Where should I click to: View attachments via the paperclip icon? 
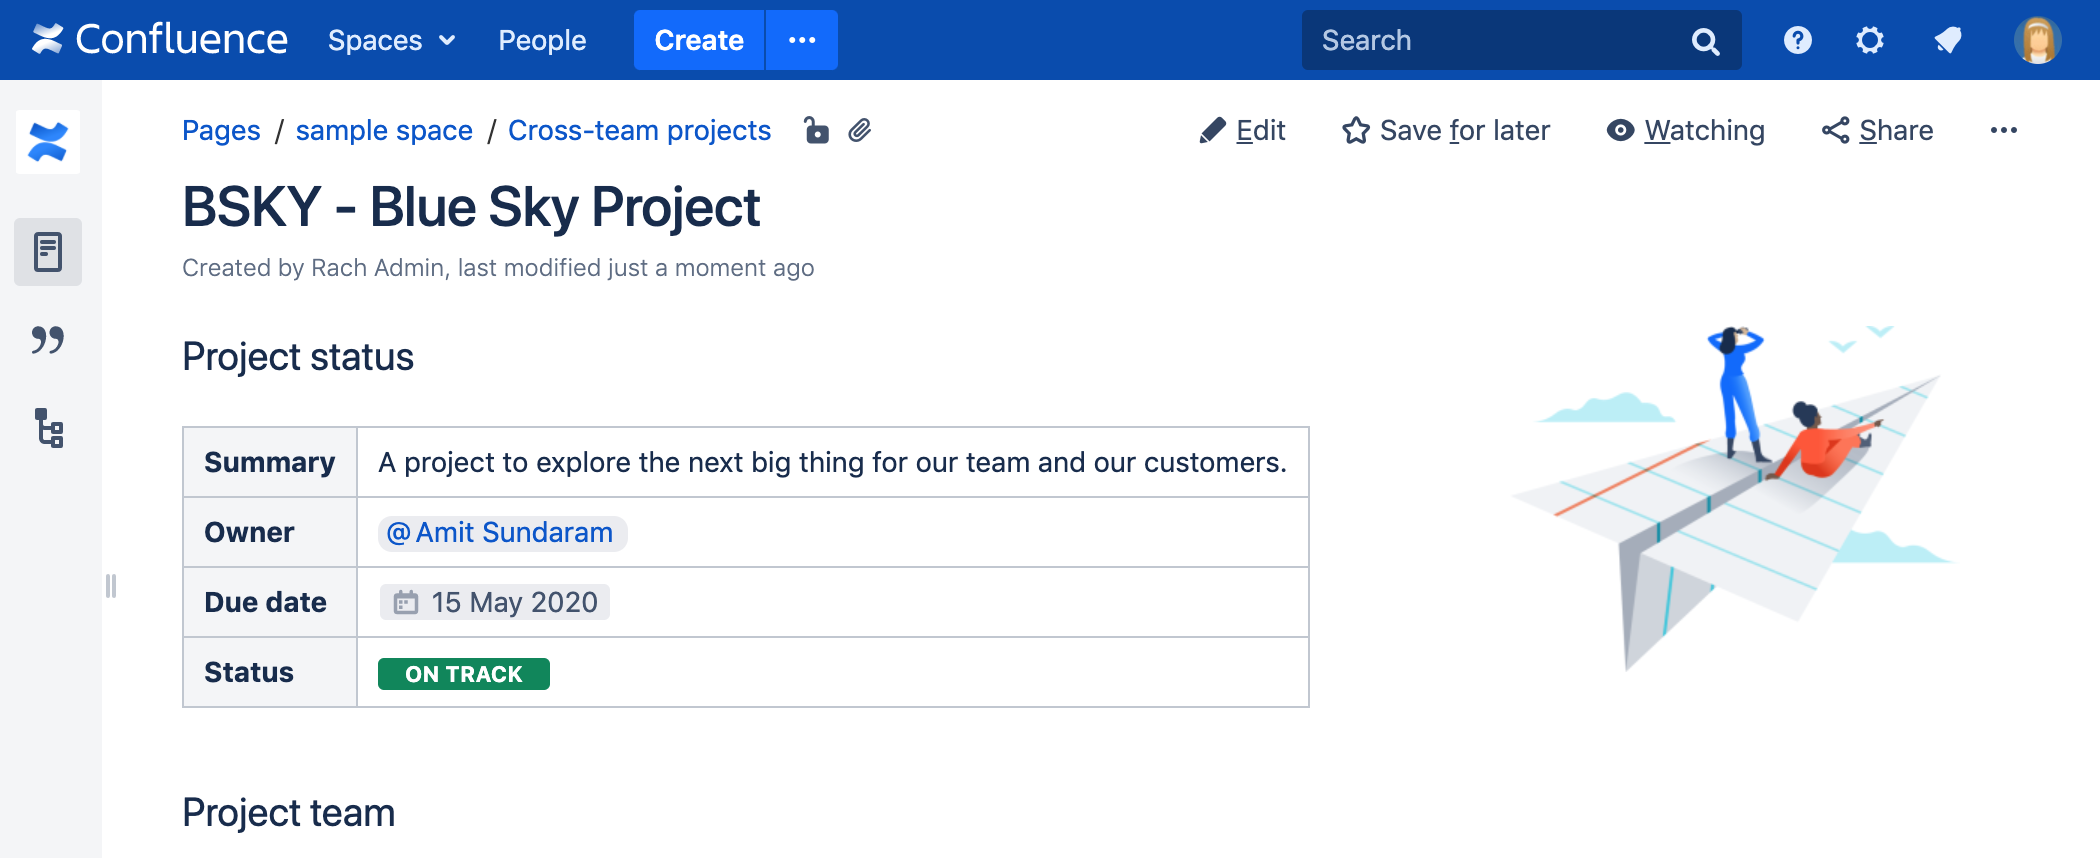(860, 130)
